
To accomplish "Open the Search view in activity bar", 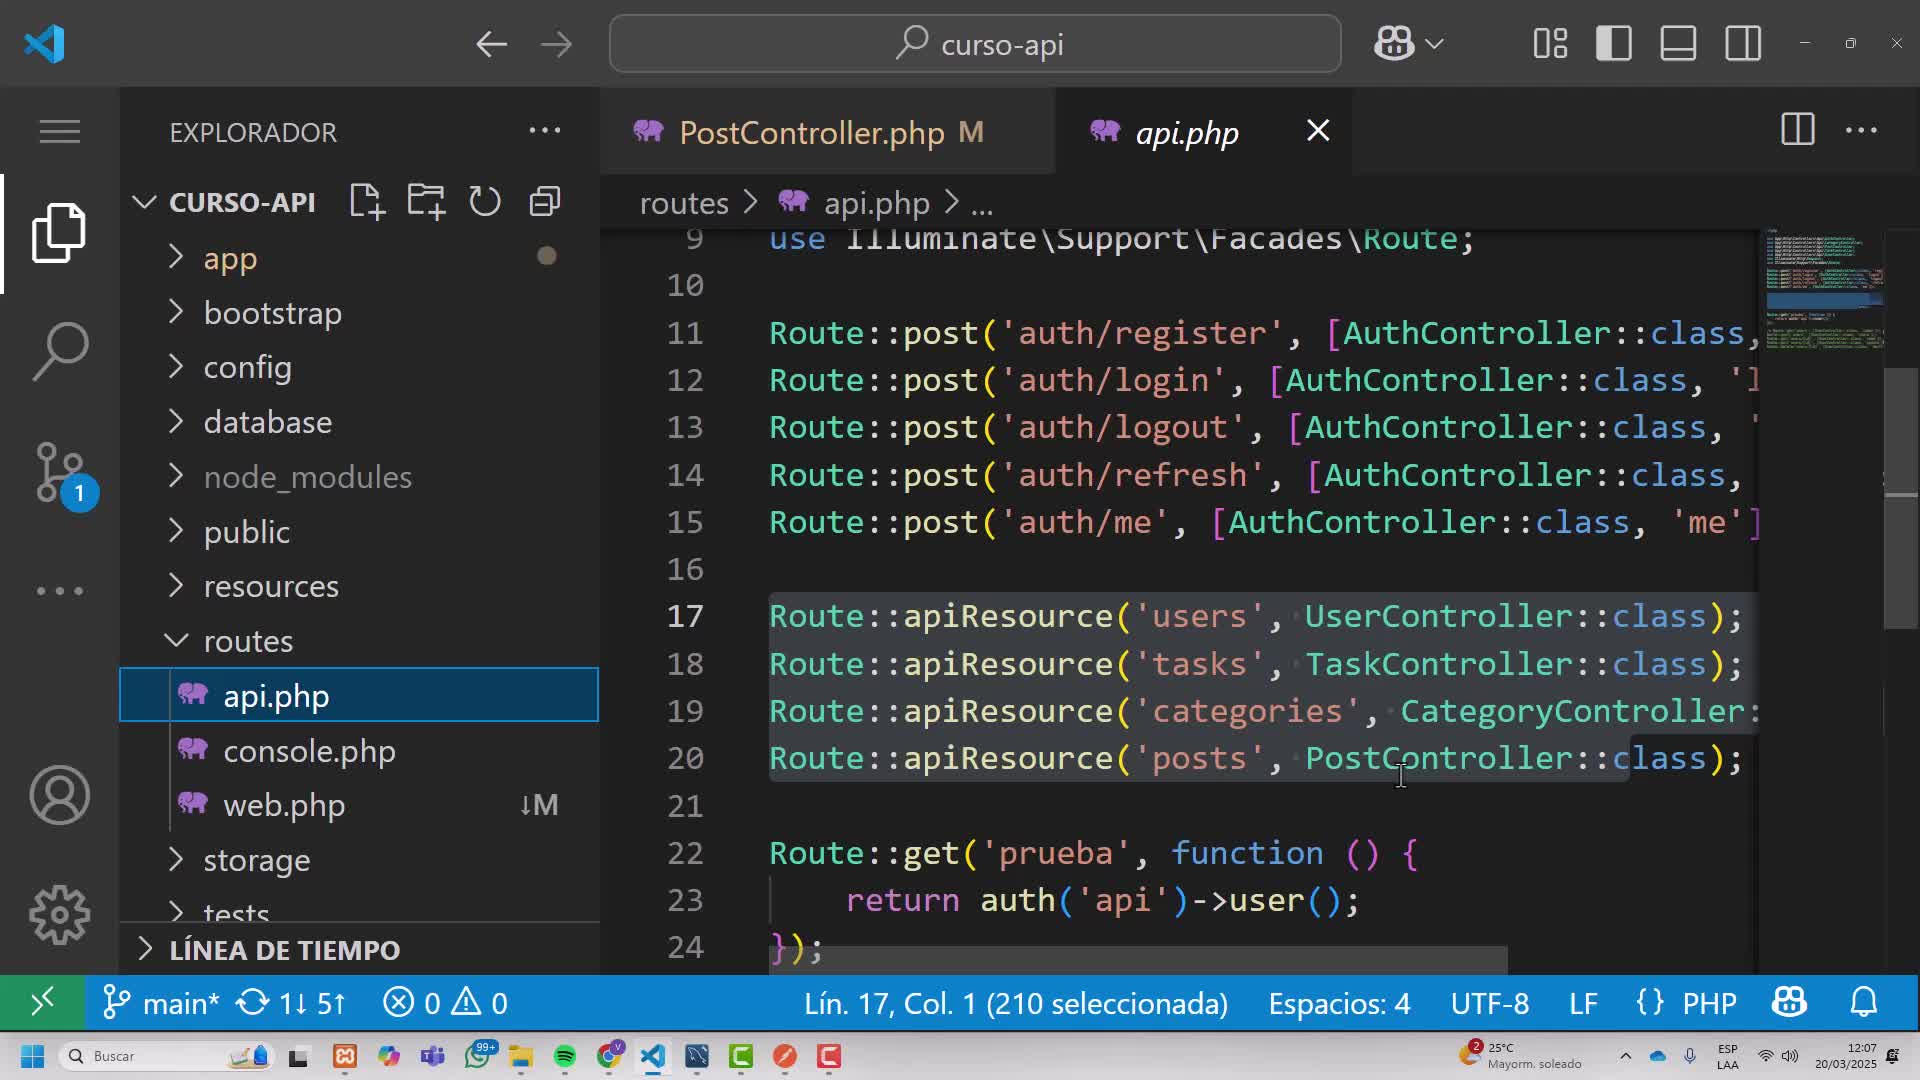I will click(x=60, y=351).
